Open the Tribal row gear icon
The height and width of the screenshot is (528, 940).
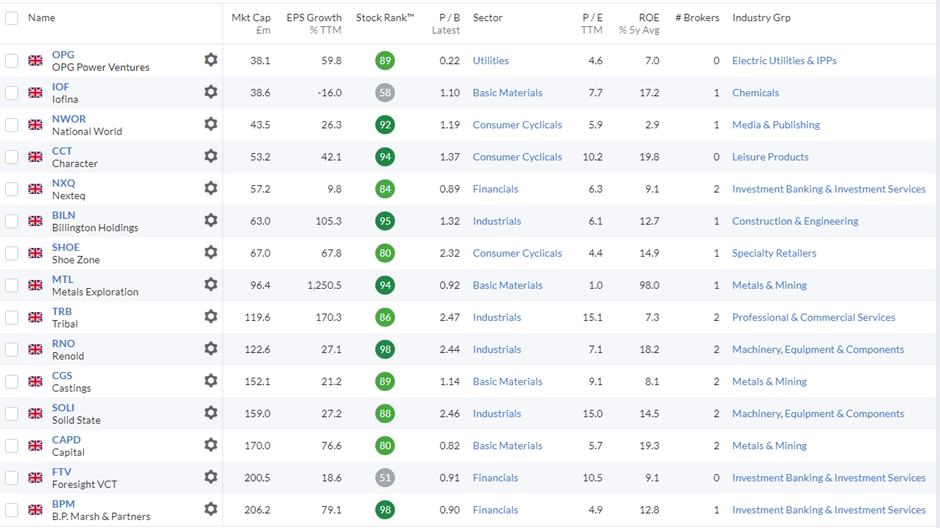pos(210,316)
